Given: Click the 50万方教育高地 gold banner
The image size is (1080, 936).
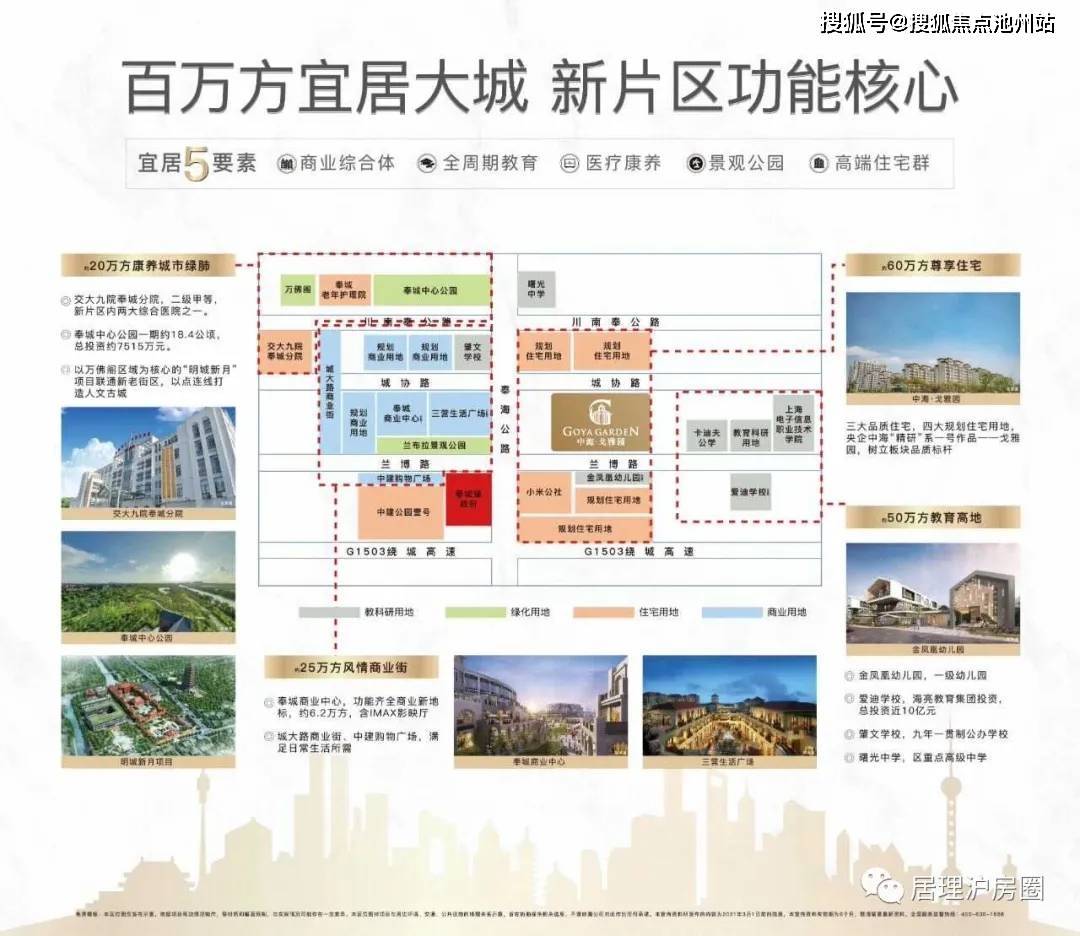Looking at the screenshot, I should [x=933, y=517].
